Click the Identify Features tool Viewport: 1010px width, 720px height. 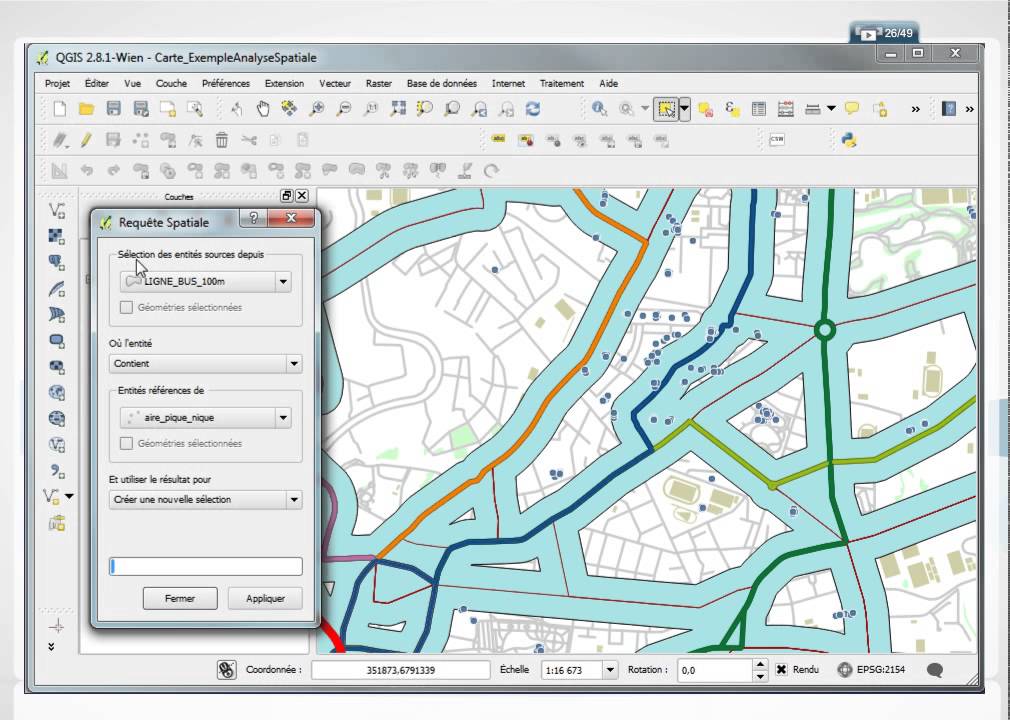coord(600,109)
